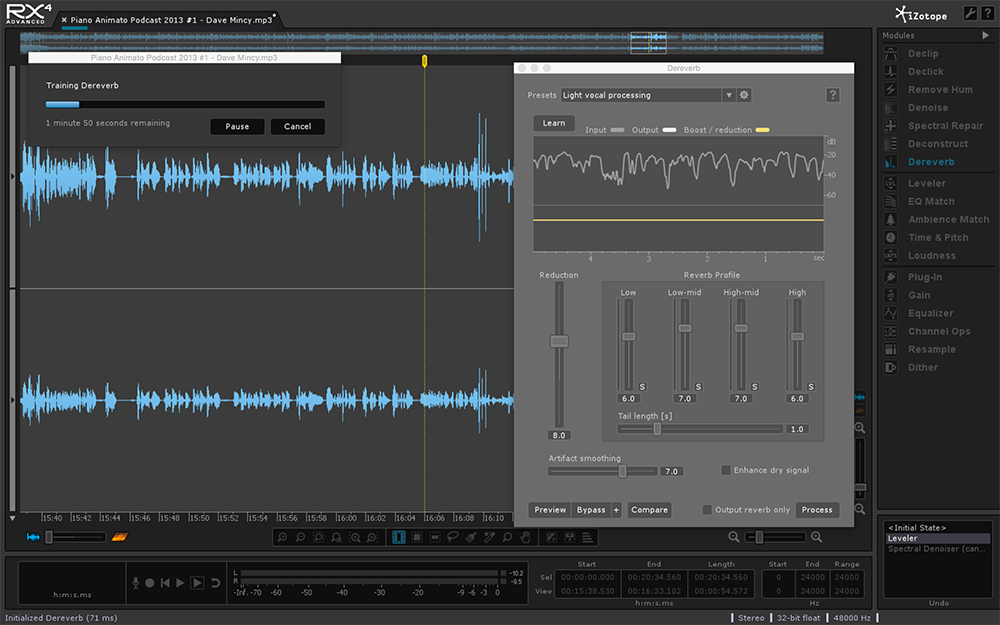This screenshot has width=1000, height=625.
Task: Click the Play transport button
Action: click(x=180, y=582)
